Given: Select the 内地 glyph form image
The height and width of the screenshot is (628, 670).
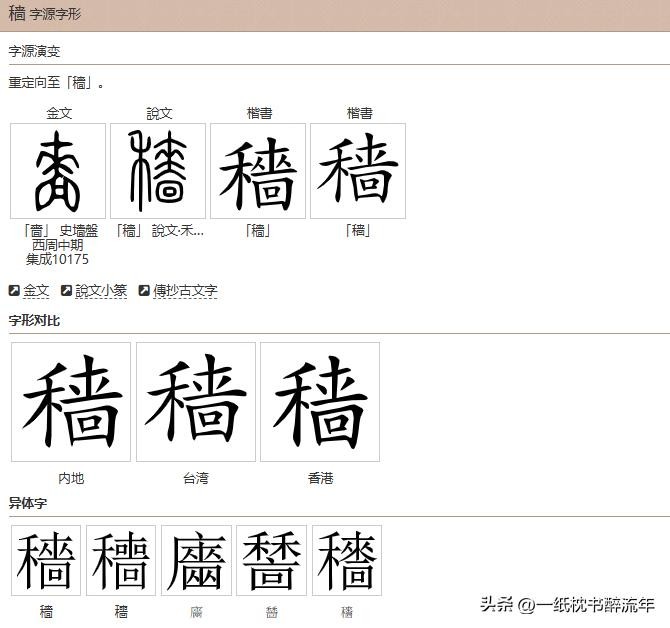Looking at the screenshot, I should pyautogui.click(x=71, y=402).
